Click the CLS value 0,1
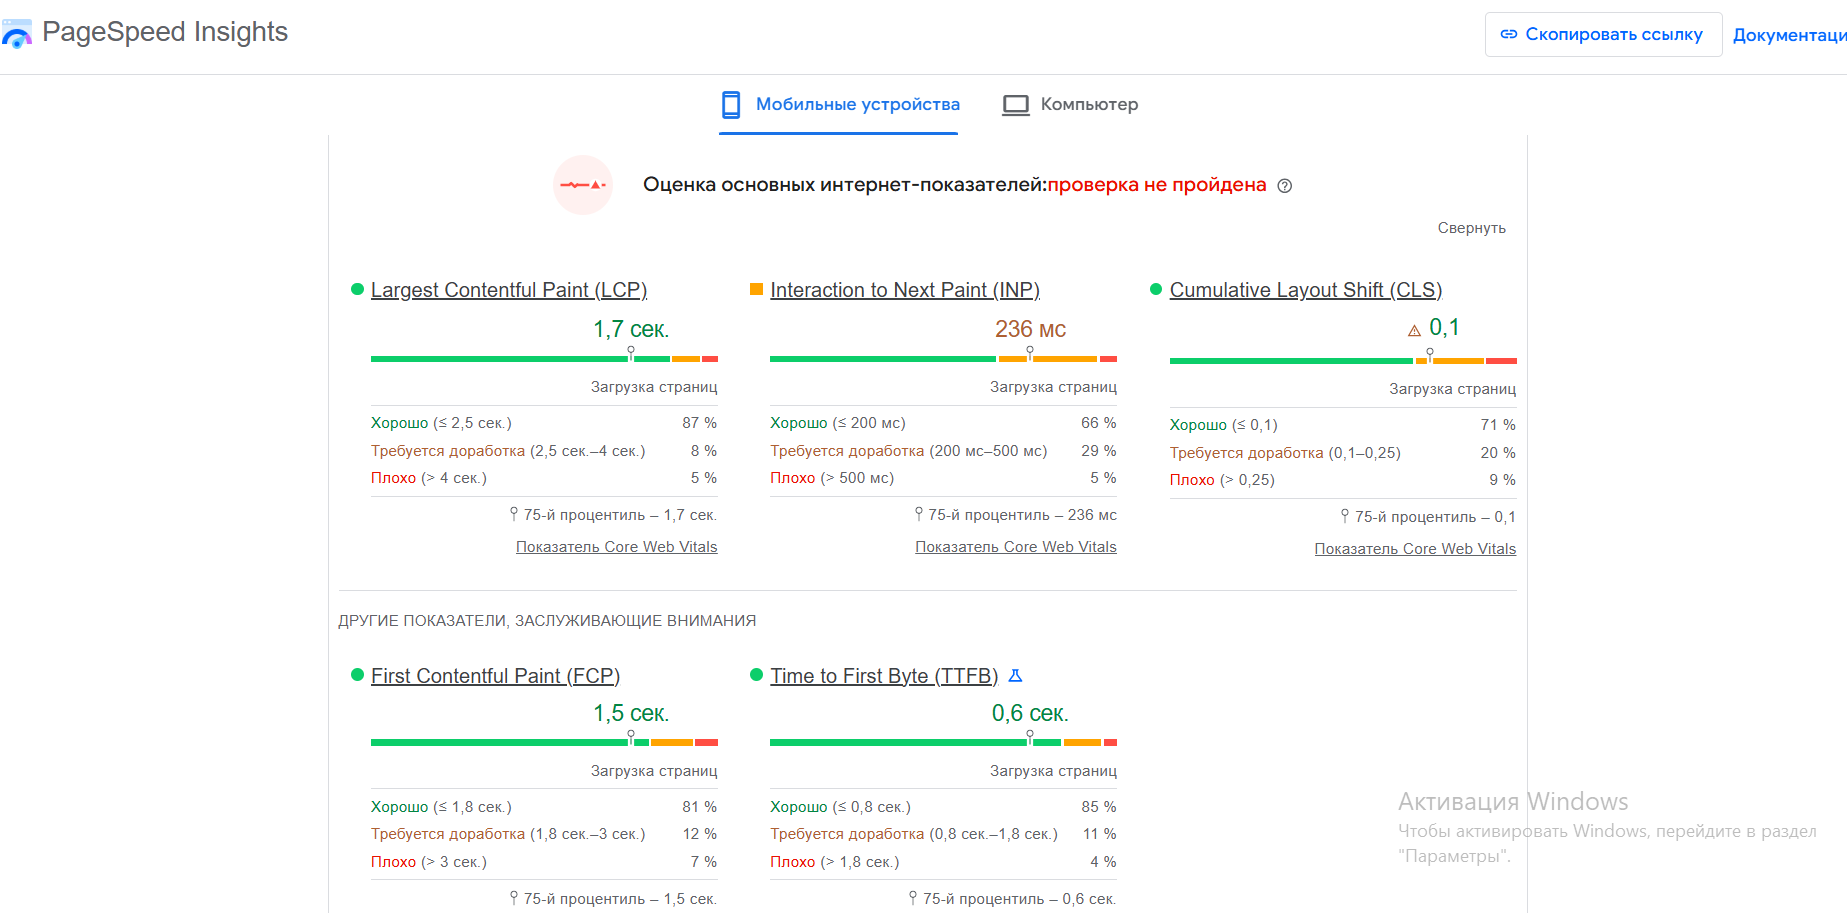 pyautogui.click(x=1444, y=327)
